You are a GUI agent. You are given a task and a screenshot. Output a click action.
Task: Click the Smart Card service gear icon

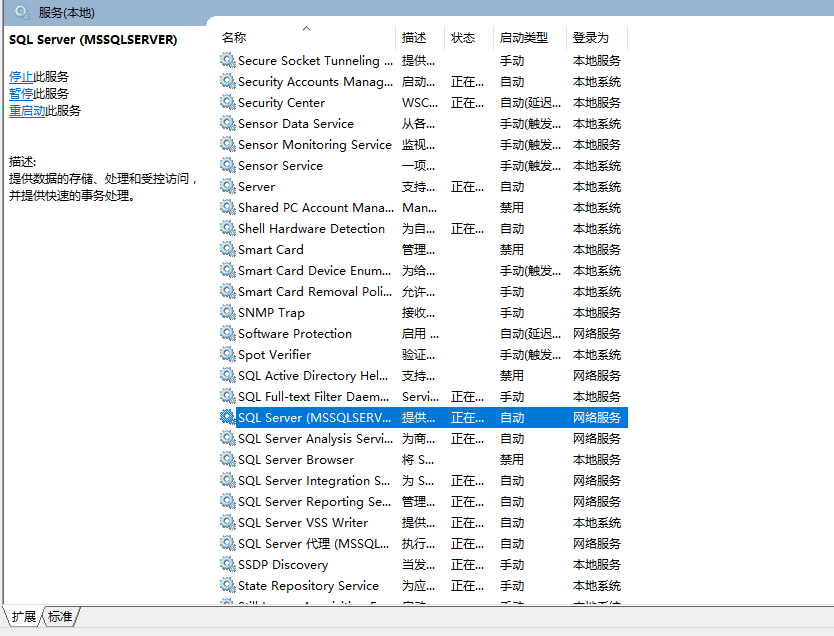[228, 249]
